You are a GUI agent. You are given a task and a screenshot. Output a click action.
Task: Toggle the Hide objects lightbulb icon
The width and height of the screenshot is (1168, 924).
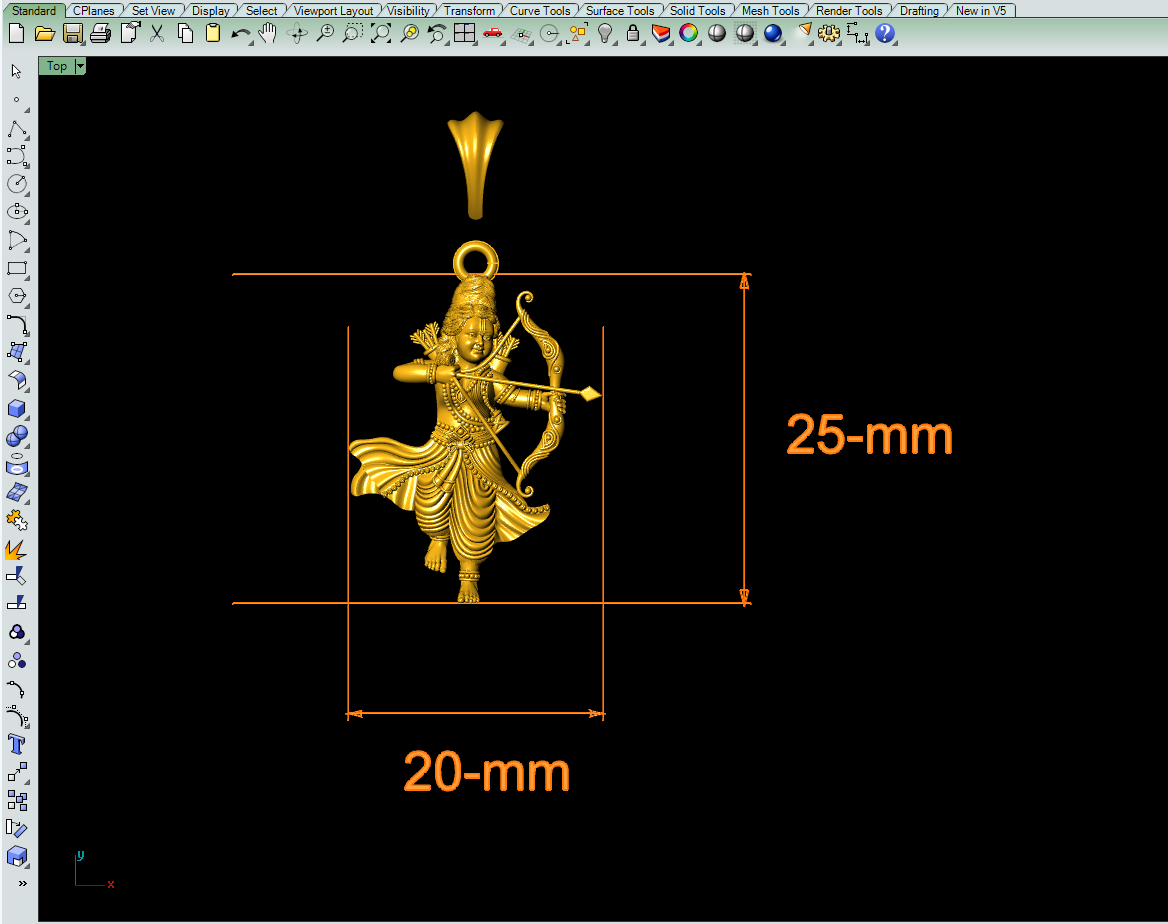tap(605, 33)
